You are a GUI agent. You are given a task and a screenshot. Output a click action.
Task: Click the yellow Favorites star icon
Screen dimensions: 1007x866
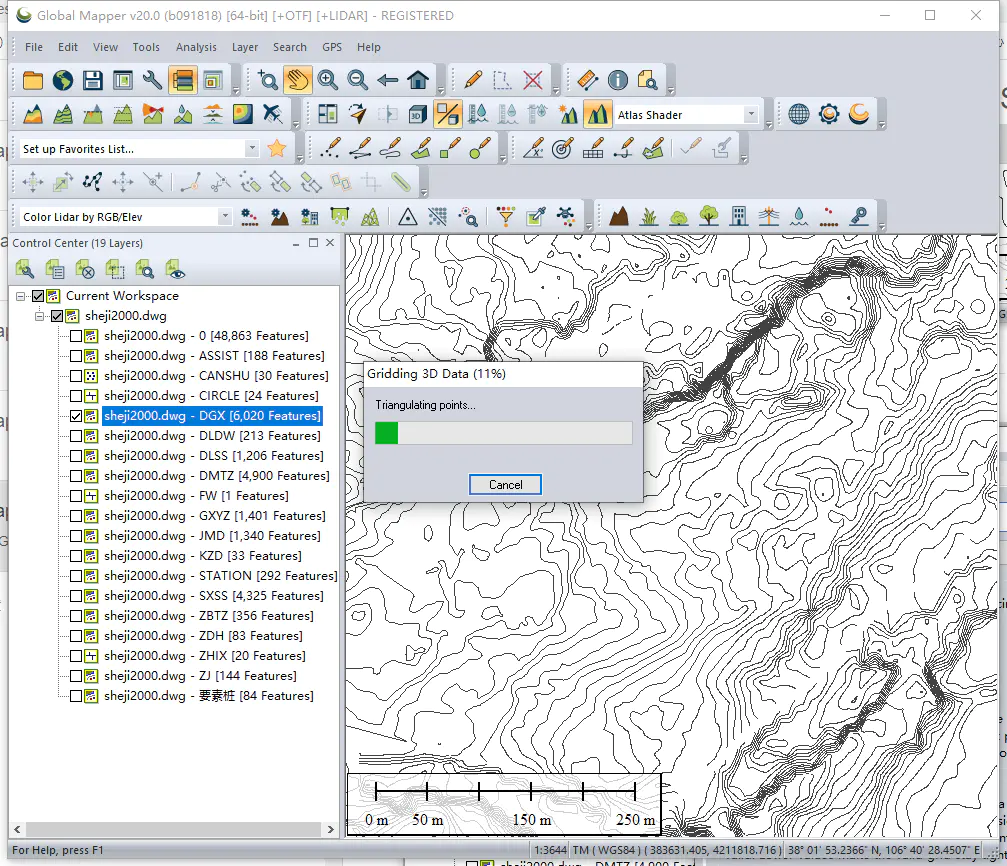pos(277,149)
